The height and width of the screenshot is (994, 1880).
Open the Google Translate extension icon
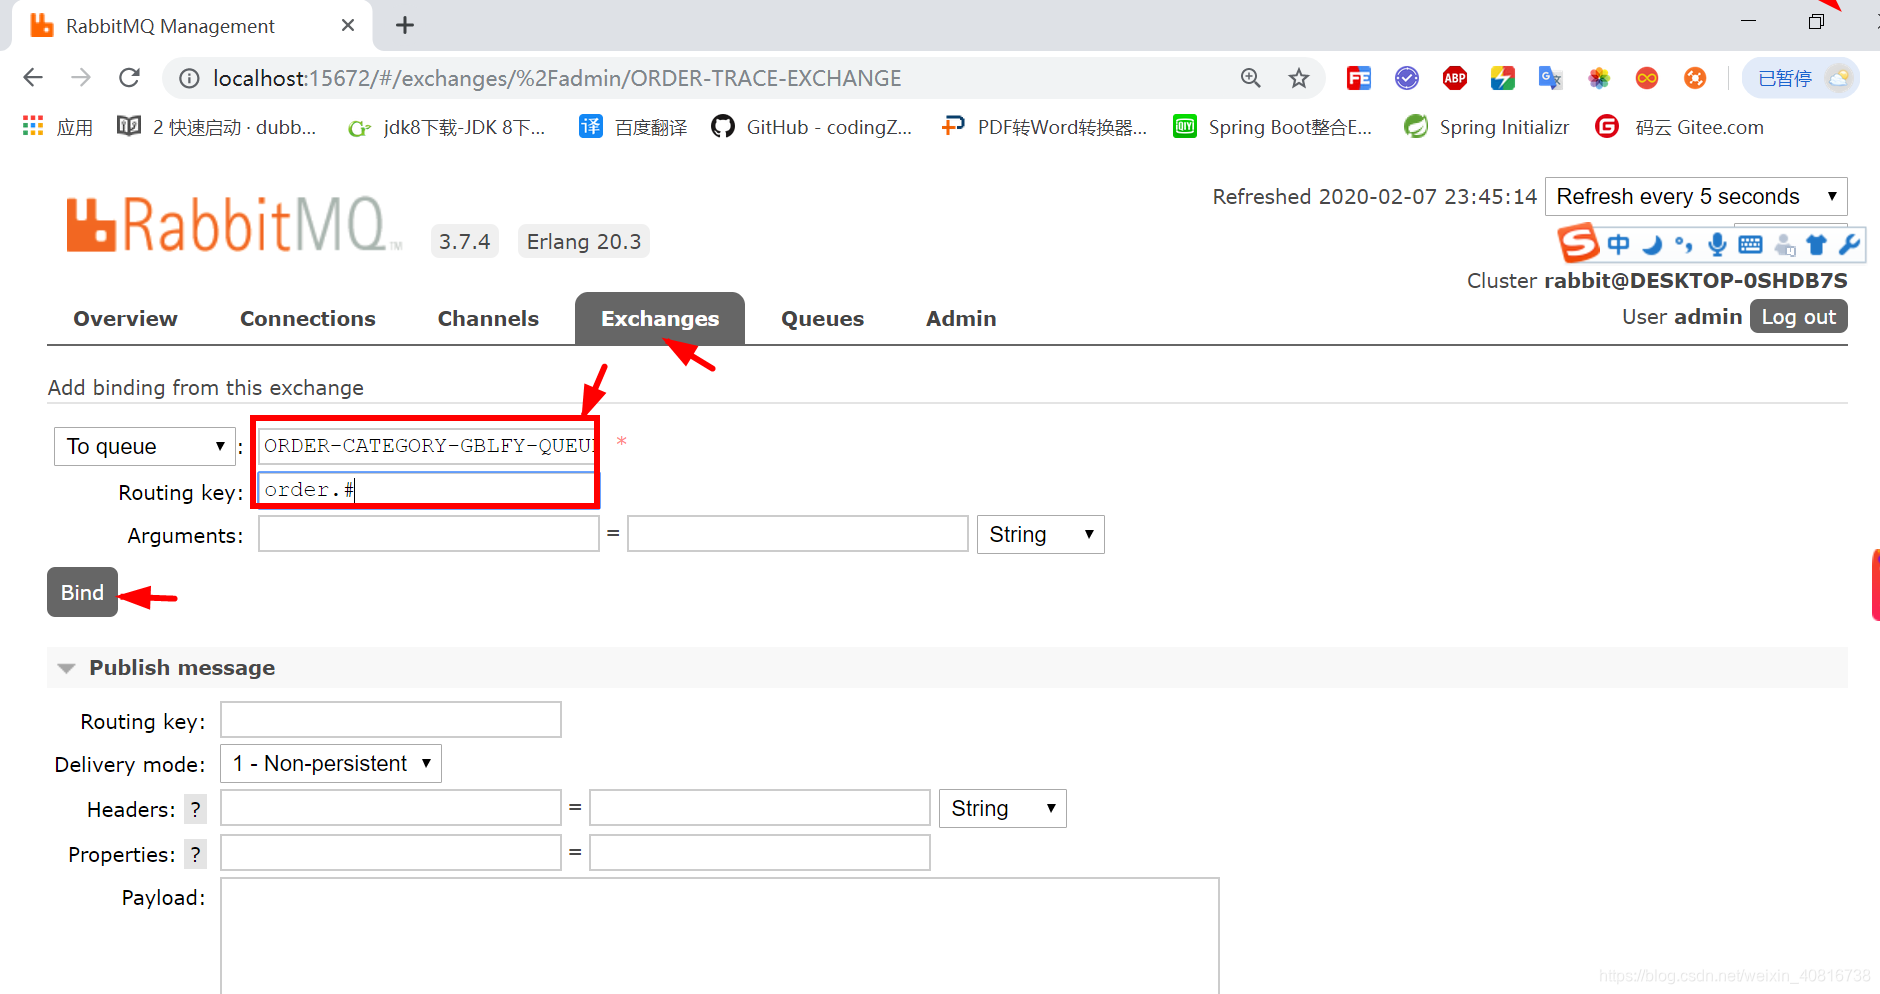click(1551, 78)
